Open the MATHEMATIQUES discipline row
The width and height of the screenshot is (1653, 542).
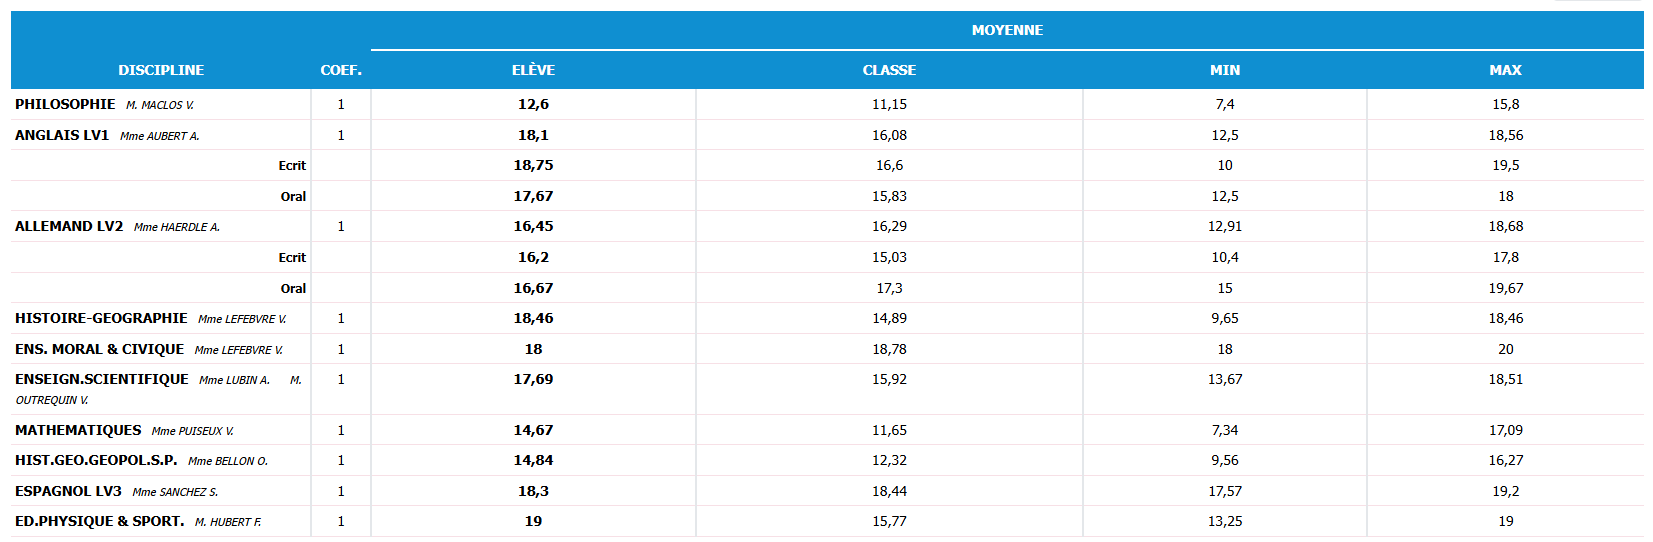pos(78,430)
